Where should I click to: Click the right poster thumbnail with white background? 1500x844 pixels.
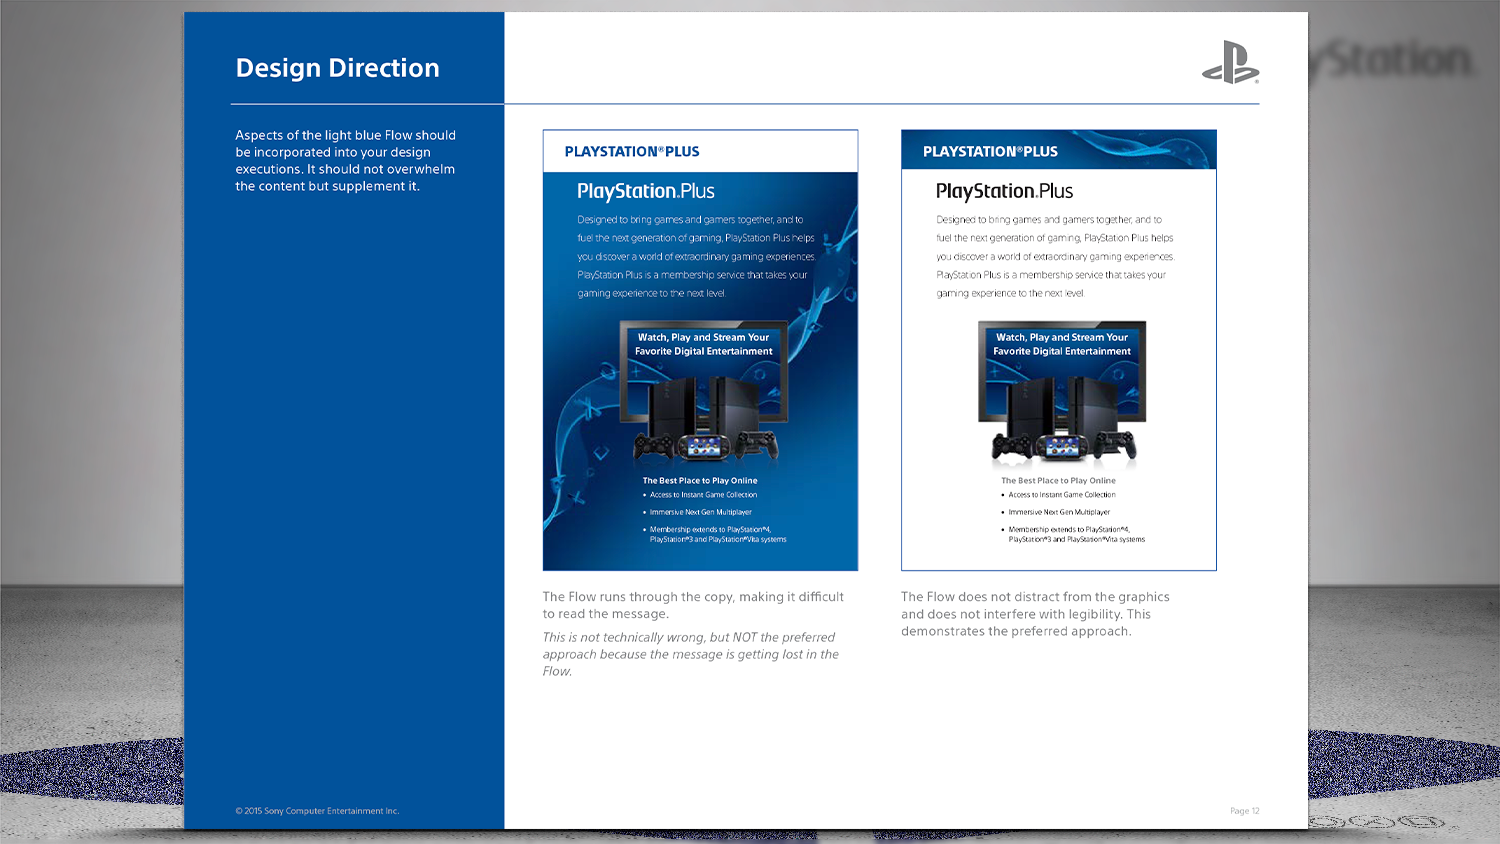1058,350
